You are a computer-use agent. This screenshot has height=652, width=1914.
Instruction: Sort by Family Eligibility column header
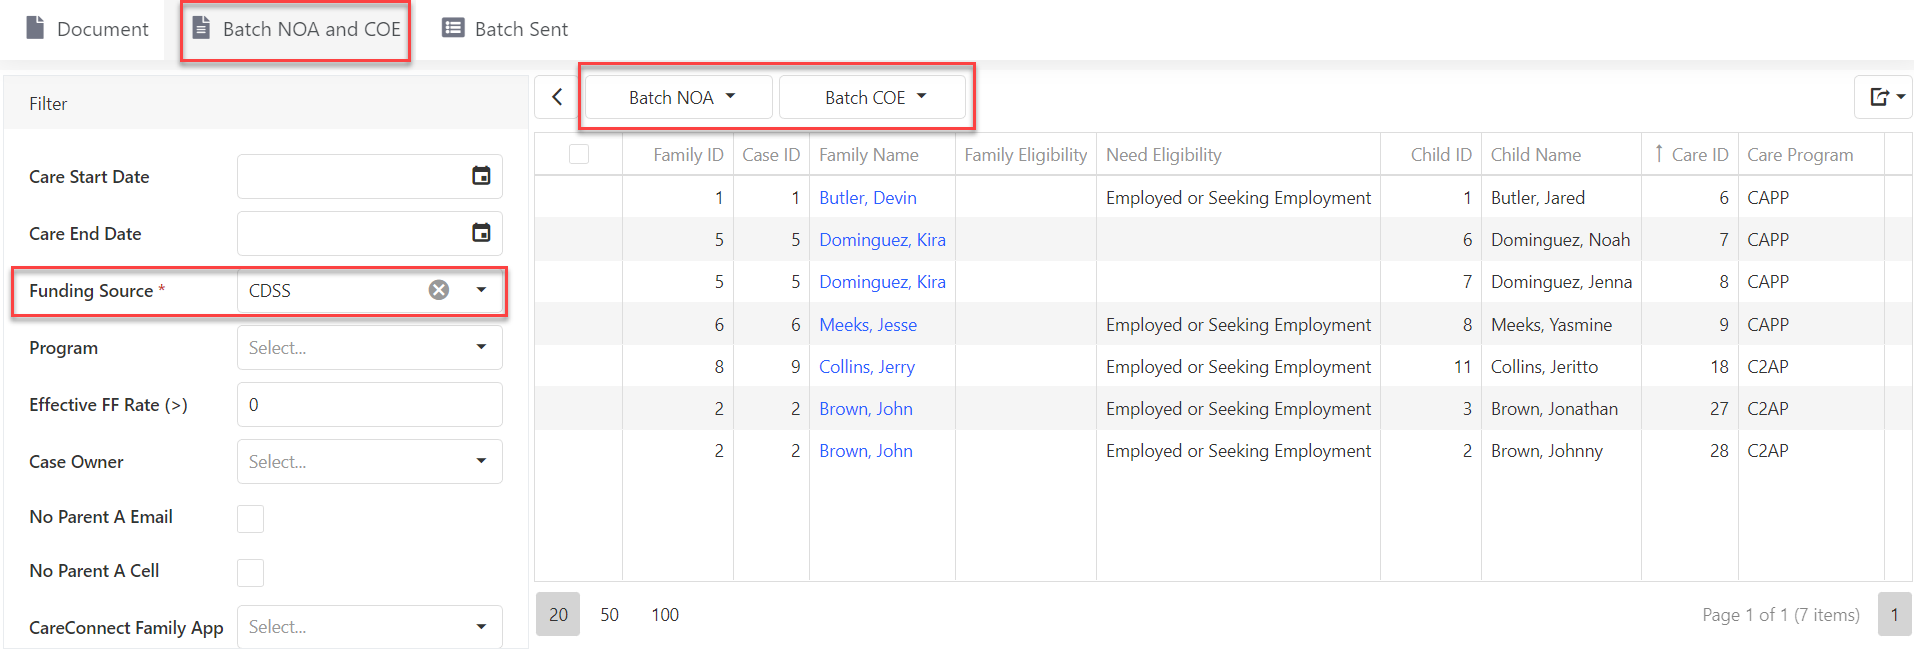pyautogui.click(x=1026, y=154)
